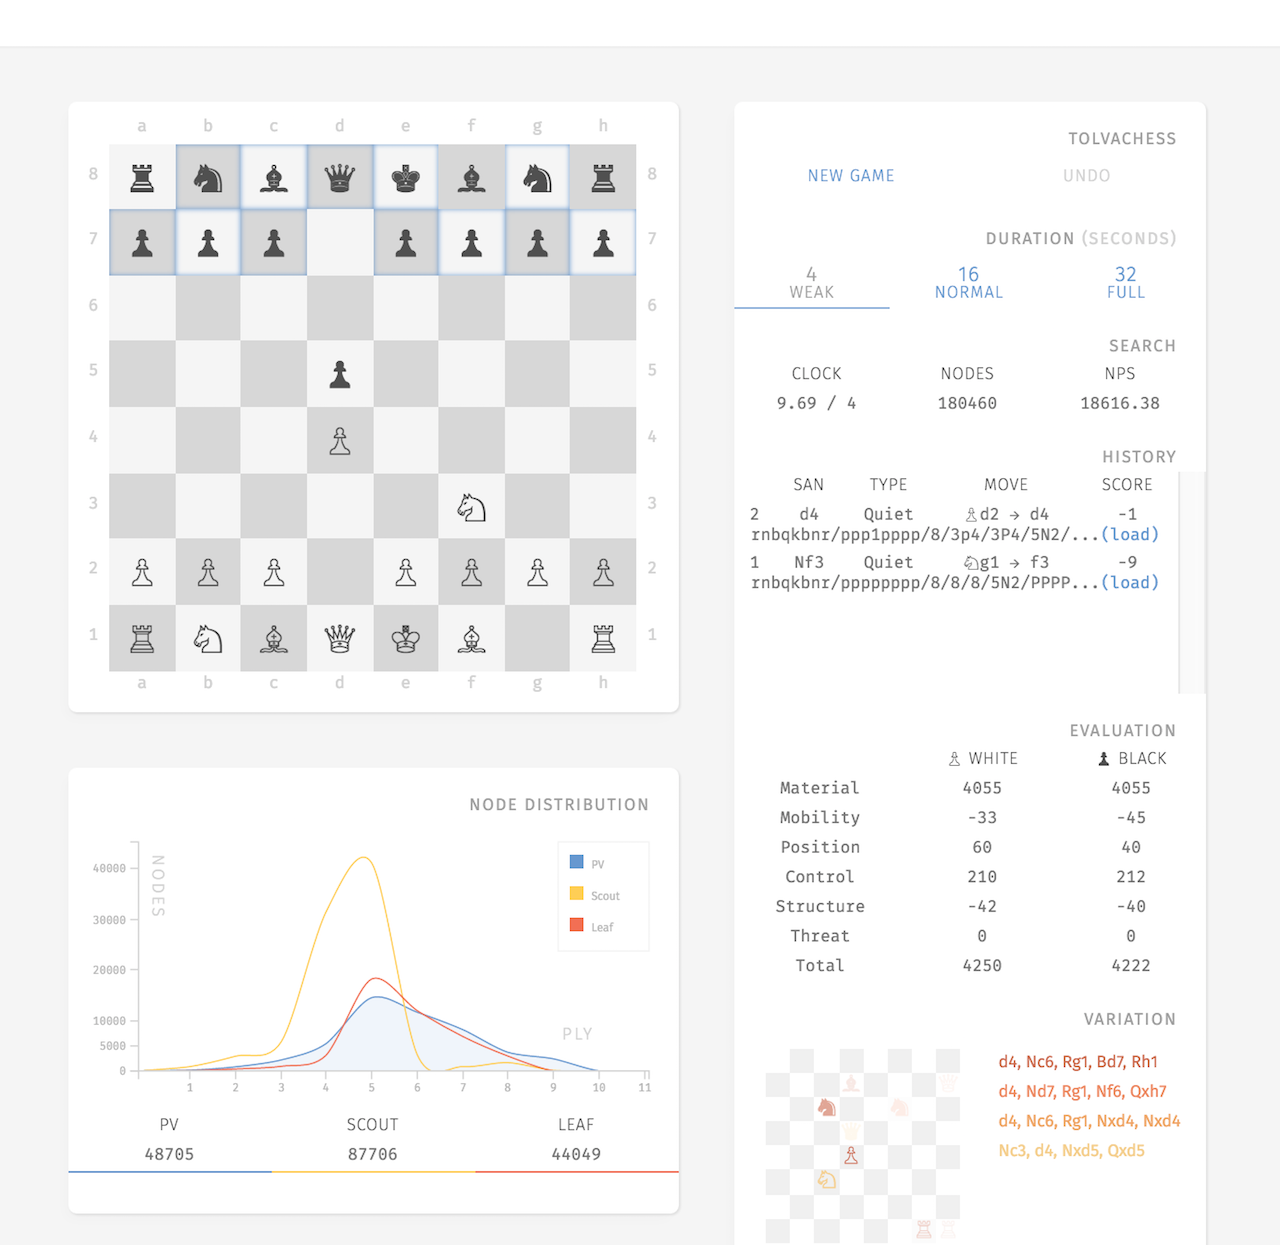Select the white pawn on d4

340,441
